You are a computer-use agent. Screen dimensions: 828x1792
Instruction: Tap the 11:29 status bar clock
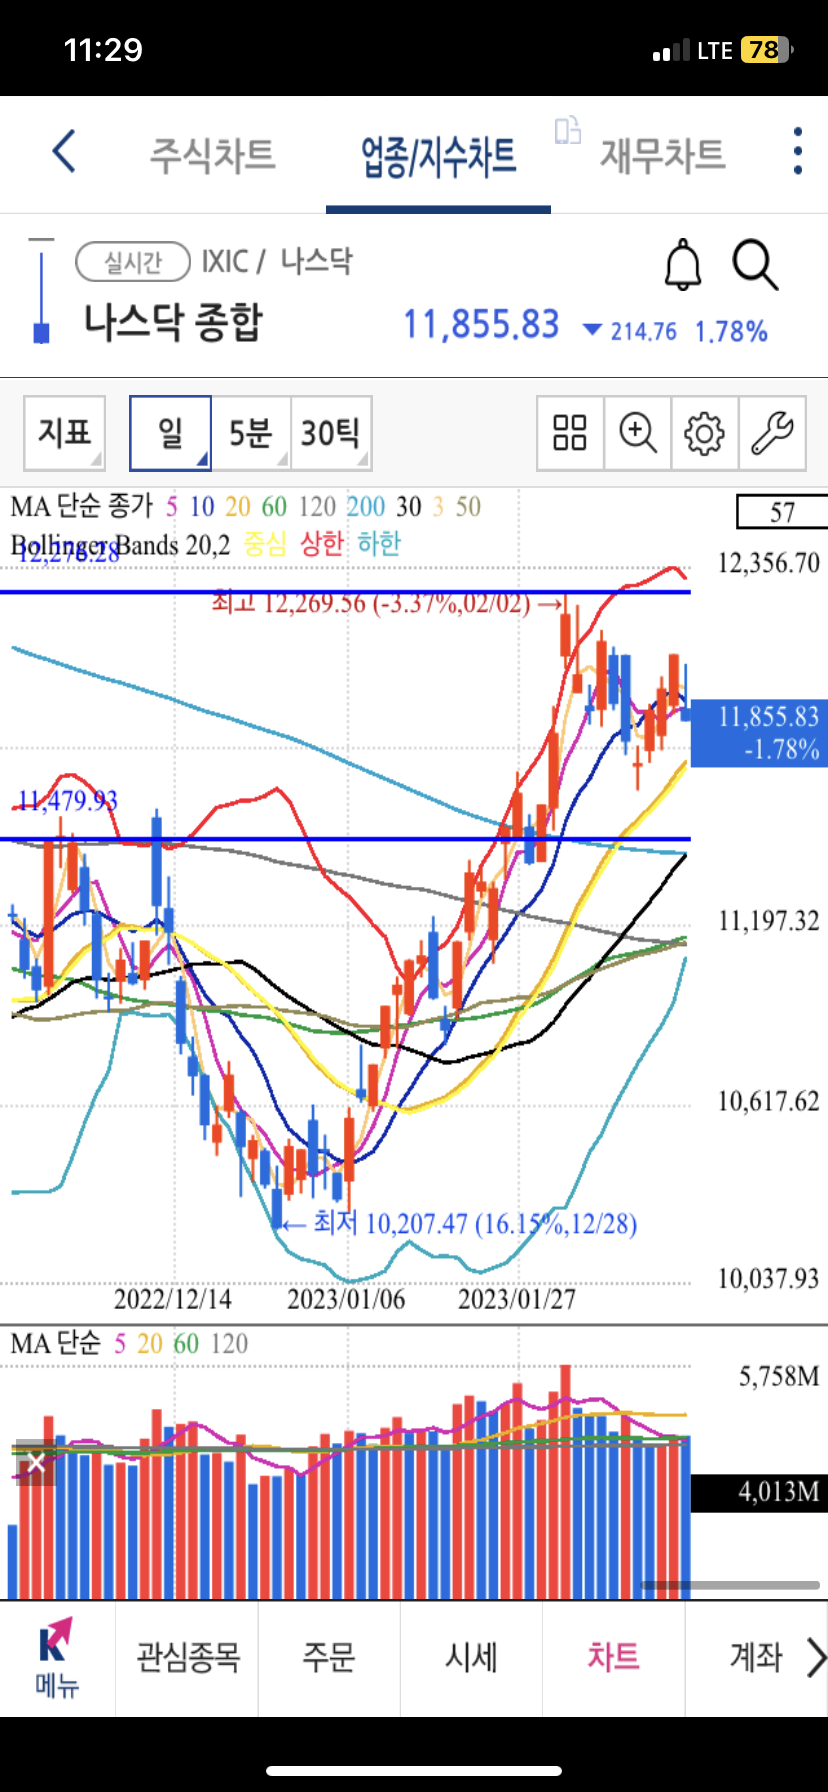pos(103,50)
